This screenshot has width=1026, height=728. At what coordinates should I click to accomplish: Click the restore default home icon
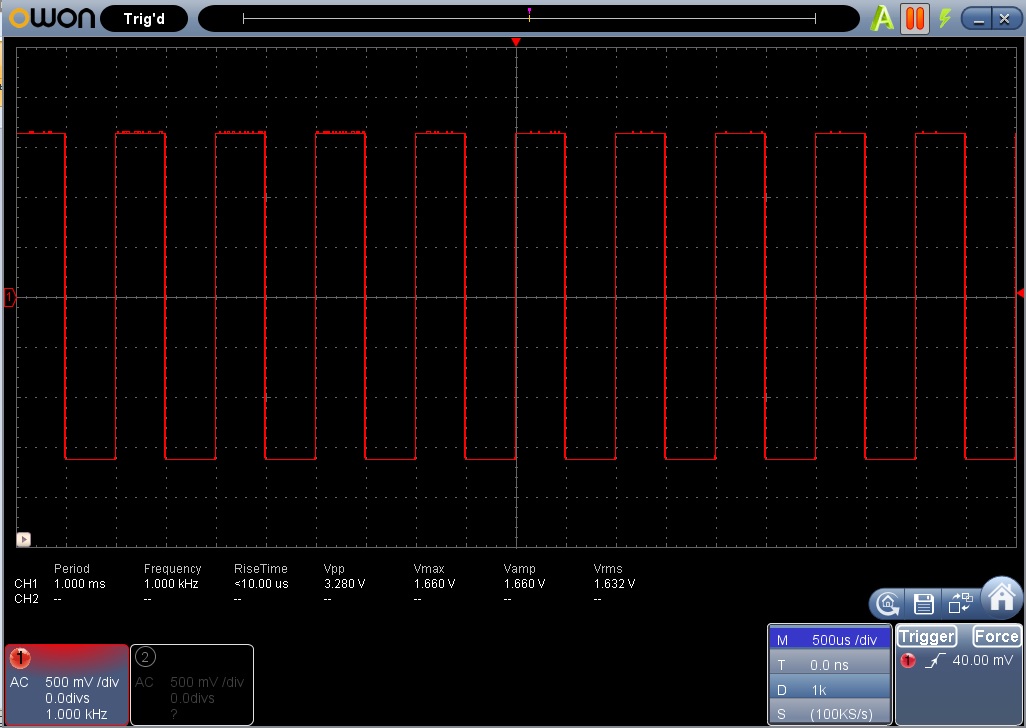tap(886, 603)
